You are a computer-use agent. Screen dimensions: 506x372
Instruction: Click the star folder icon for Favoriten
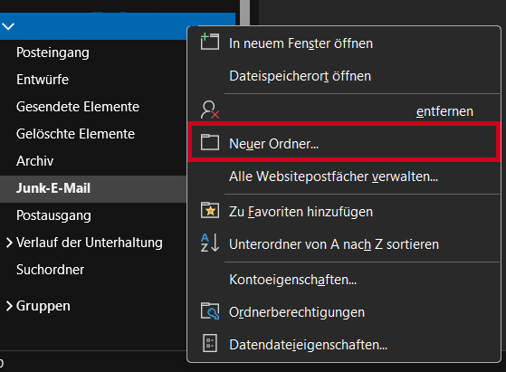tap(210, 210)
